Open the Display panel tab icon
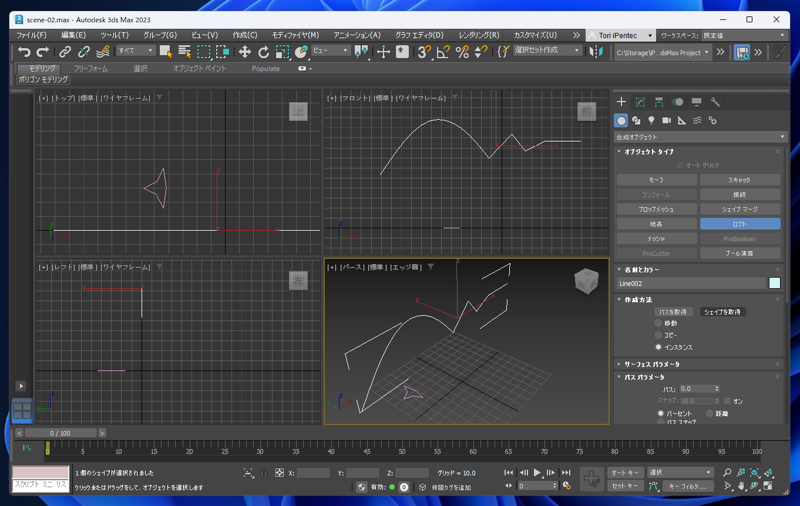Screen dimensions: 800x506 (696, 102)
